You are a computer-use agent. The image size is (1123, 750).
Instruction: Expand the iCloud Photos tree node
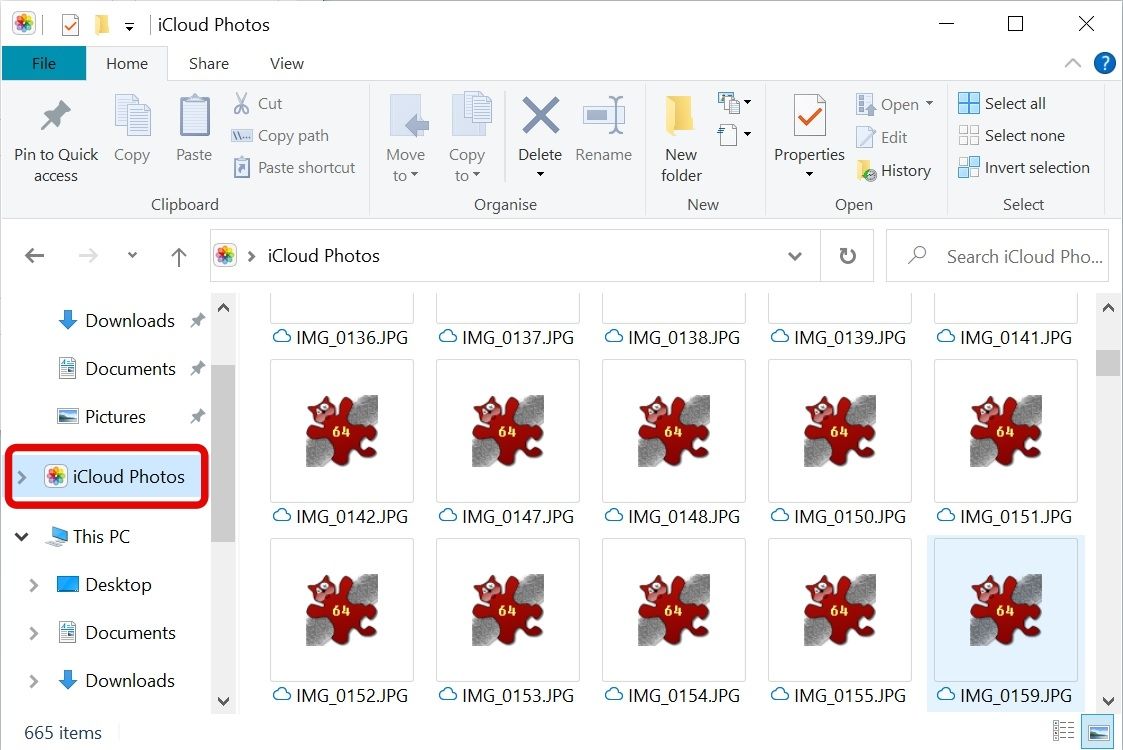(x=22, y=477)
